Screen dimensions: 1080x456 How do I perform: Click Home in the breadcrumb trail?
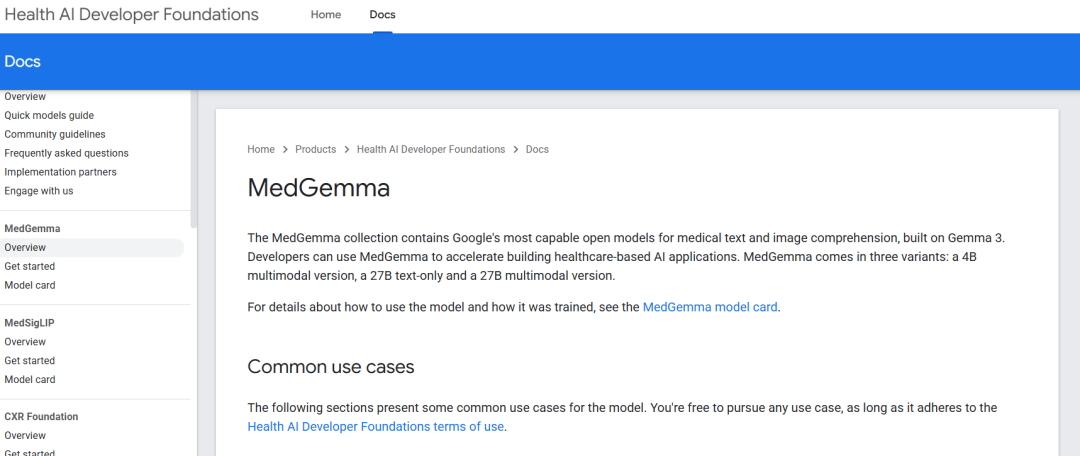[261, 149]
